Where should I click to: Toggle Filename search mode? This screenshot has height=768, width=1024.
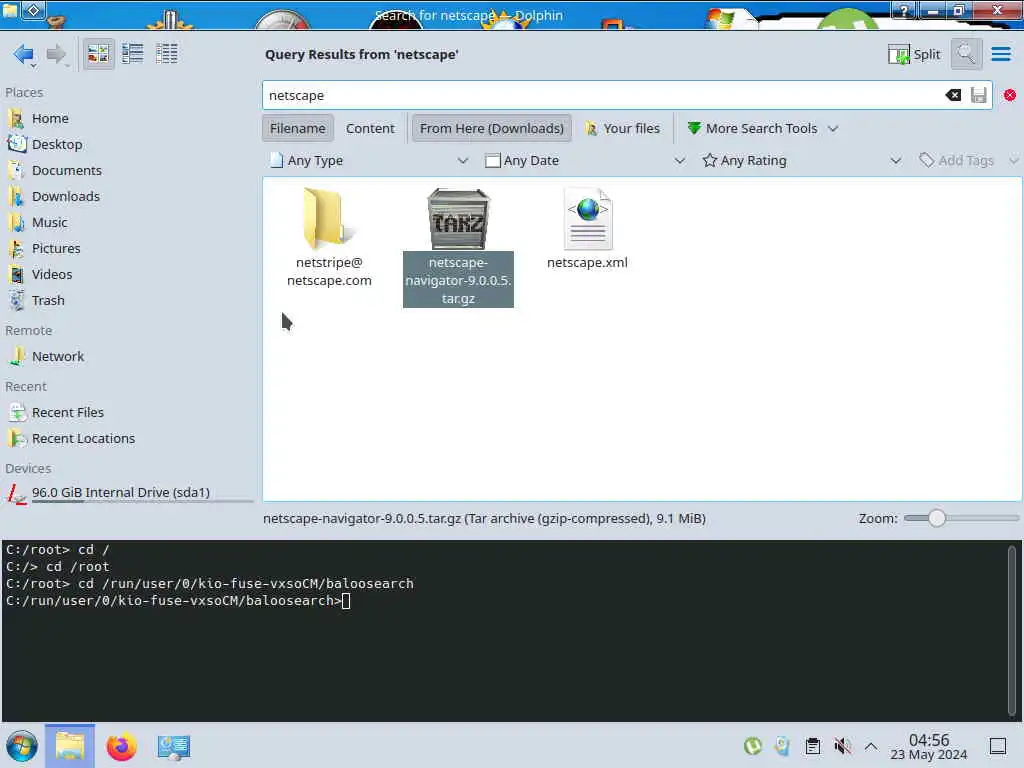[x=297, y=129]
